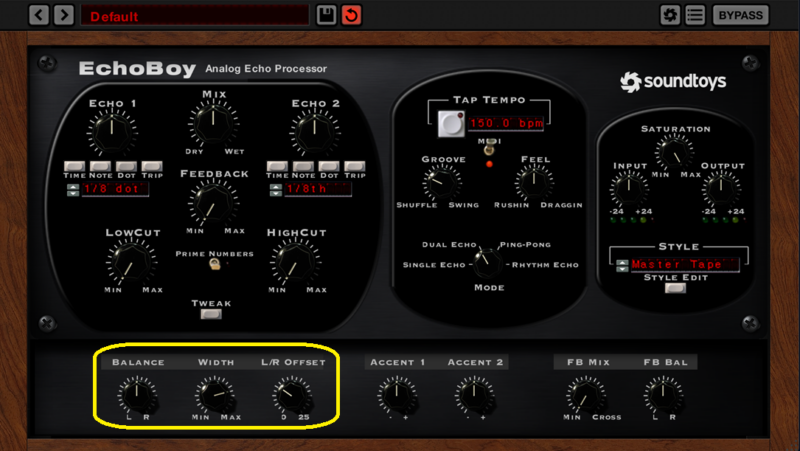Toggle the Prime Numbers switch
This screenshot has width=800, height=451.
(x=215, y=264)
